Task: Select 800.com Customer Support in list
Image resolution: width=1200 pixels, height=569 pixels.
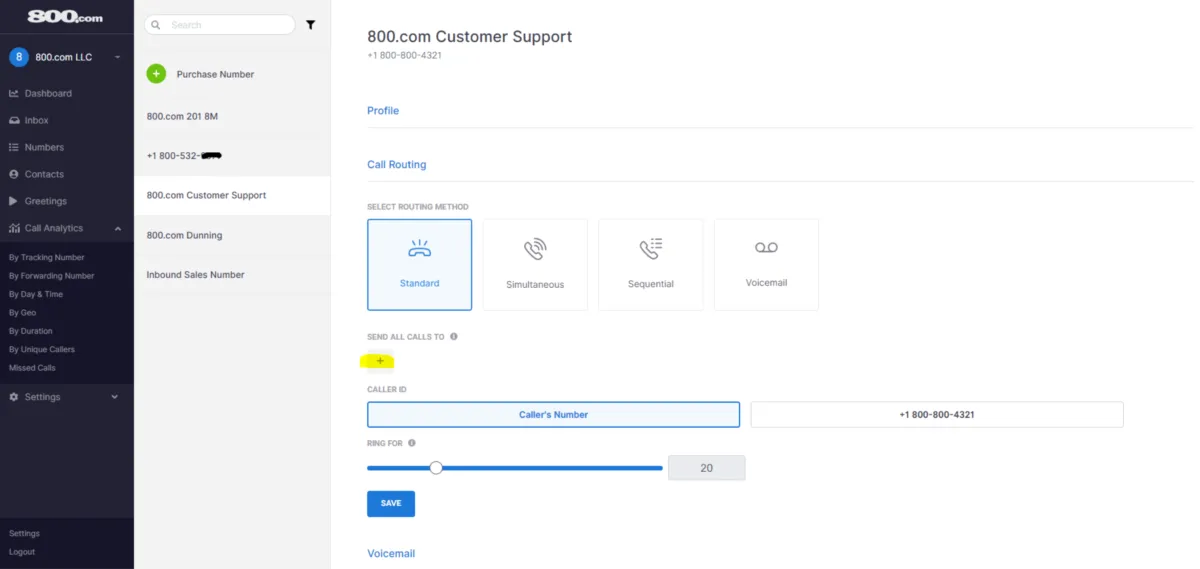Action: click(x=232, y=195)
